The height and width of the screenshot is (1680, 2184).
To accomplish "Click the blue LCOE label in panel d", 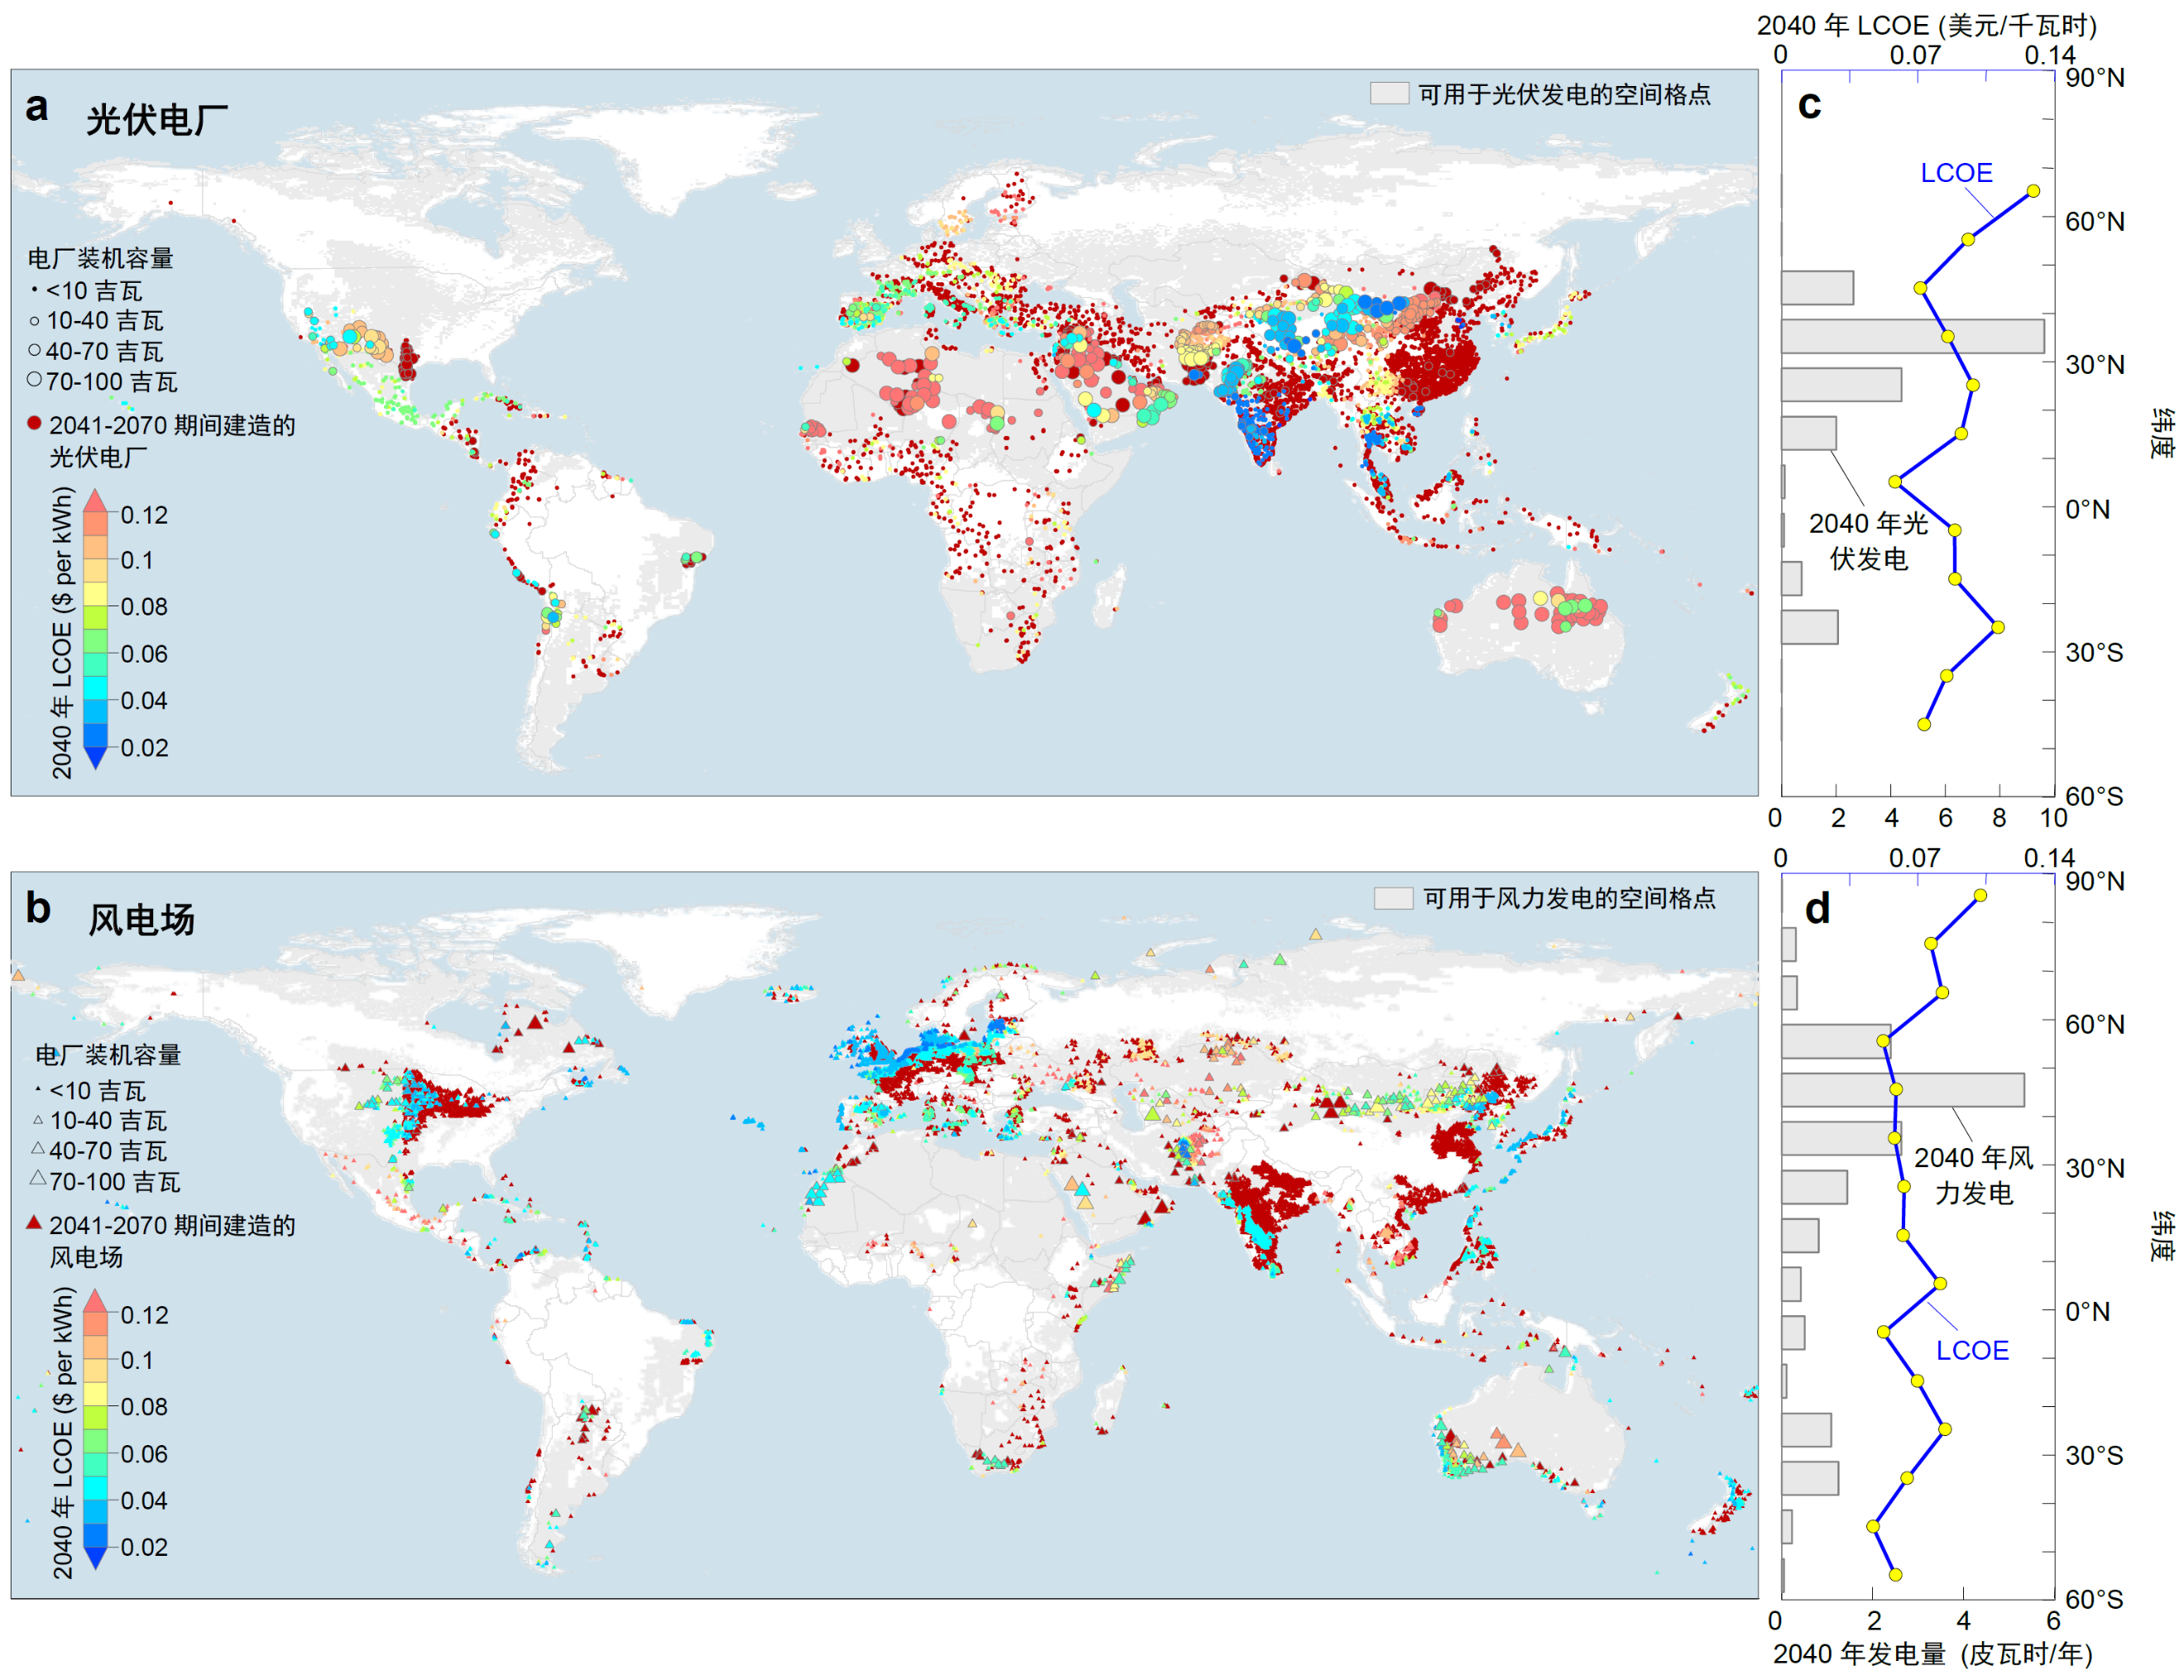I will [1972, 1350].
